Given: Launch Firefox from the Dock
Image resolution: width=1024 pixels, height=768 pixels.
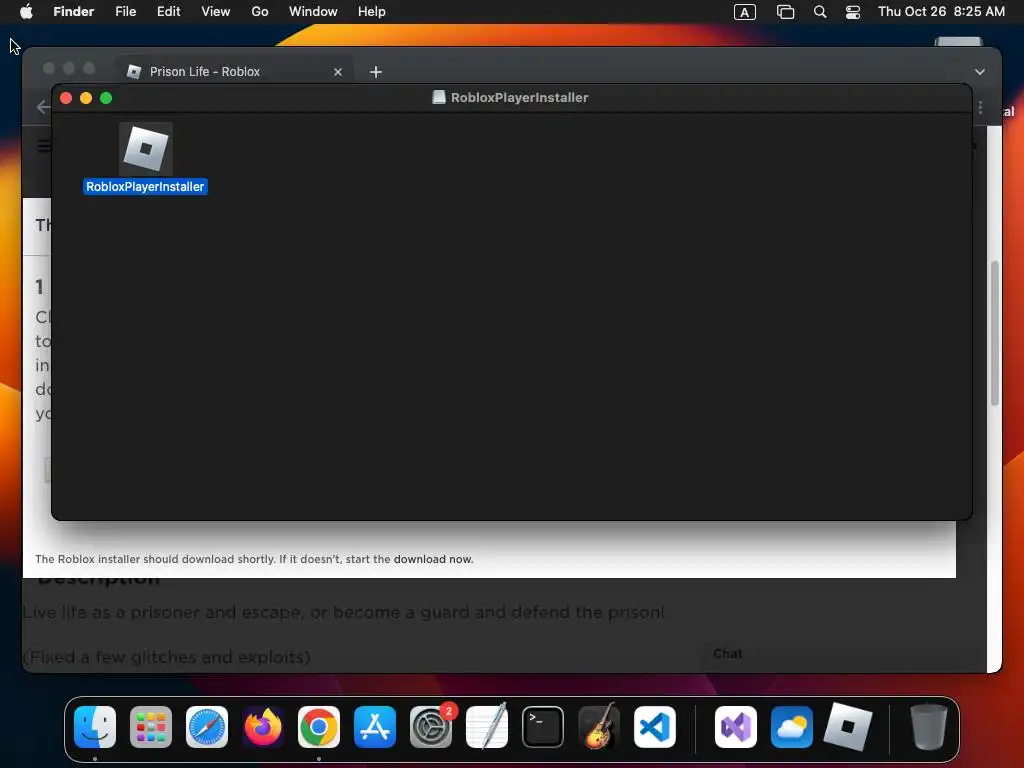Looking at the screenshot, I should point(263,727).
